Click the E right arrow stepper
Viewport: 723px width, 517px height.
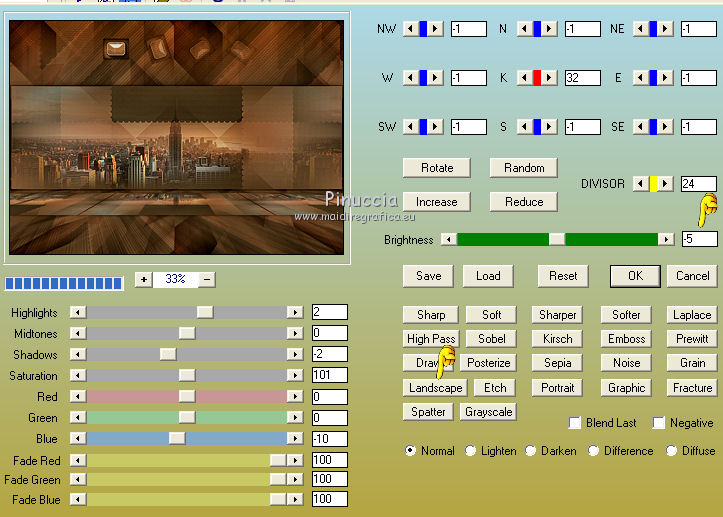(664, 77)
